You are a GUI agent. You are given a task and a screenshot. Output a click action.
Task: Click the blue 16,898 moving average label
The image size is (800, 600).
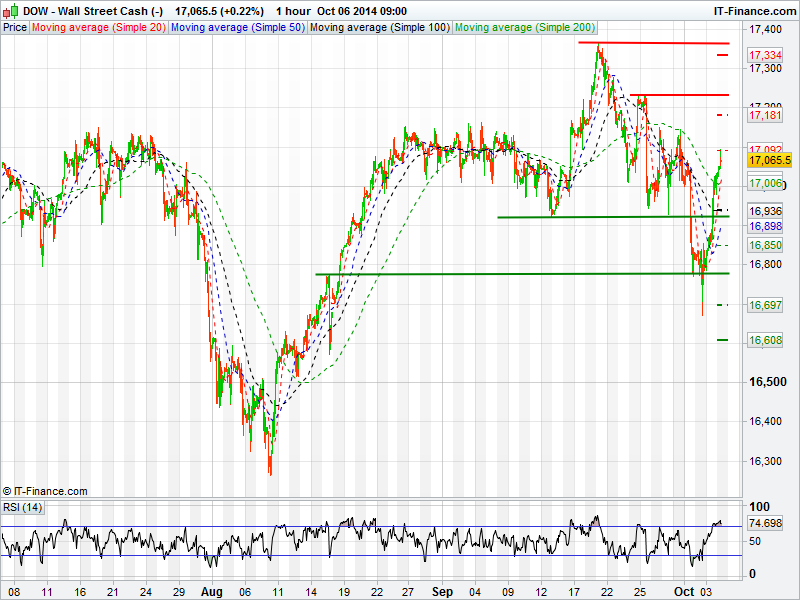click(765, 226)
